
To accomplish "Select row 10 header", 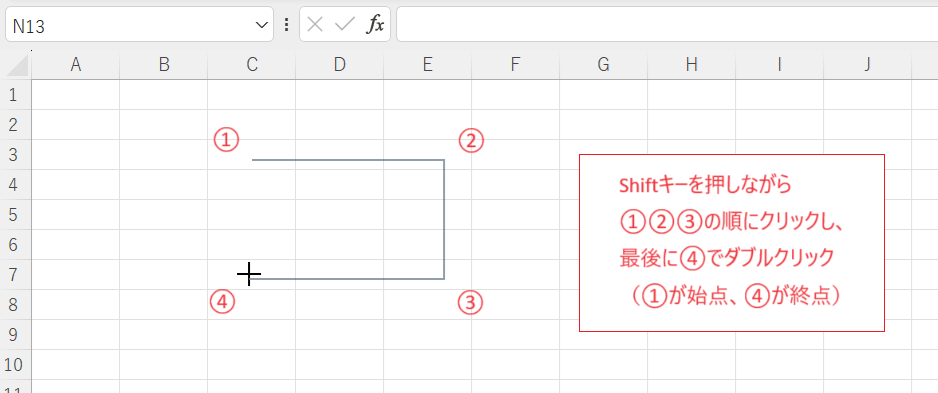I will point(16,365).
